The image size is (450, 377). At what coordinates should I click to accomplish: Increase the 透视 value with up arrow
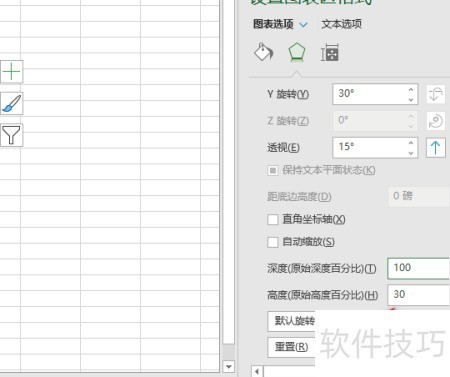pos(411,143)
